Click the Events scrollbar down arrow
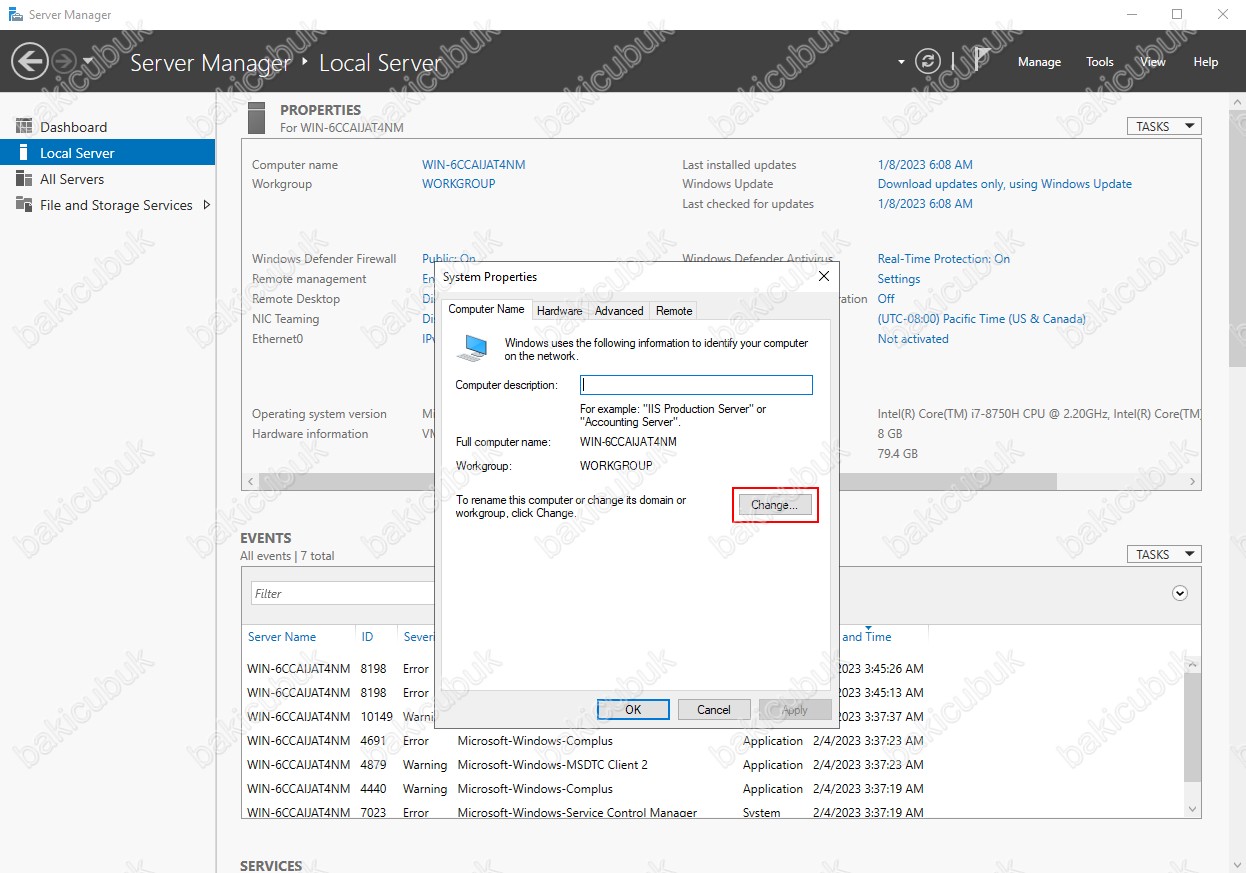 pos(1192,809)
